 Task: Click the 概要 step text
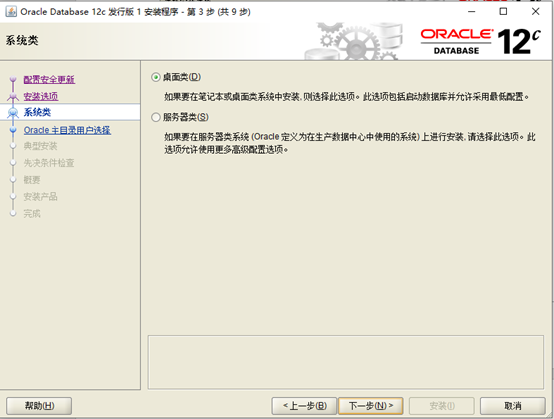click(32, 180)
